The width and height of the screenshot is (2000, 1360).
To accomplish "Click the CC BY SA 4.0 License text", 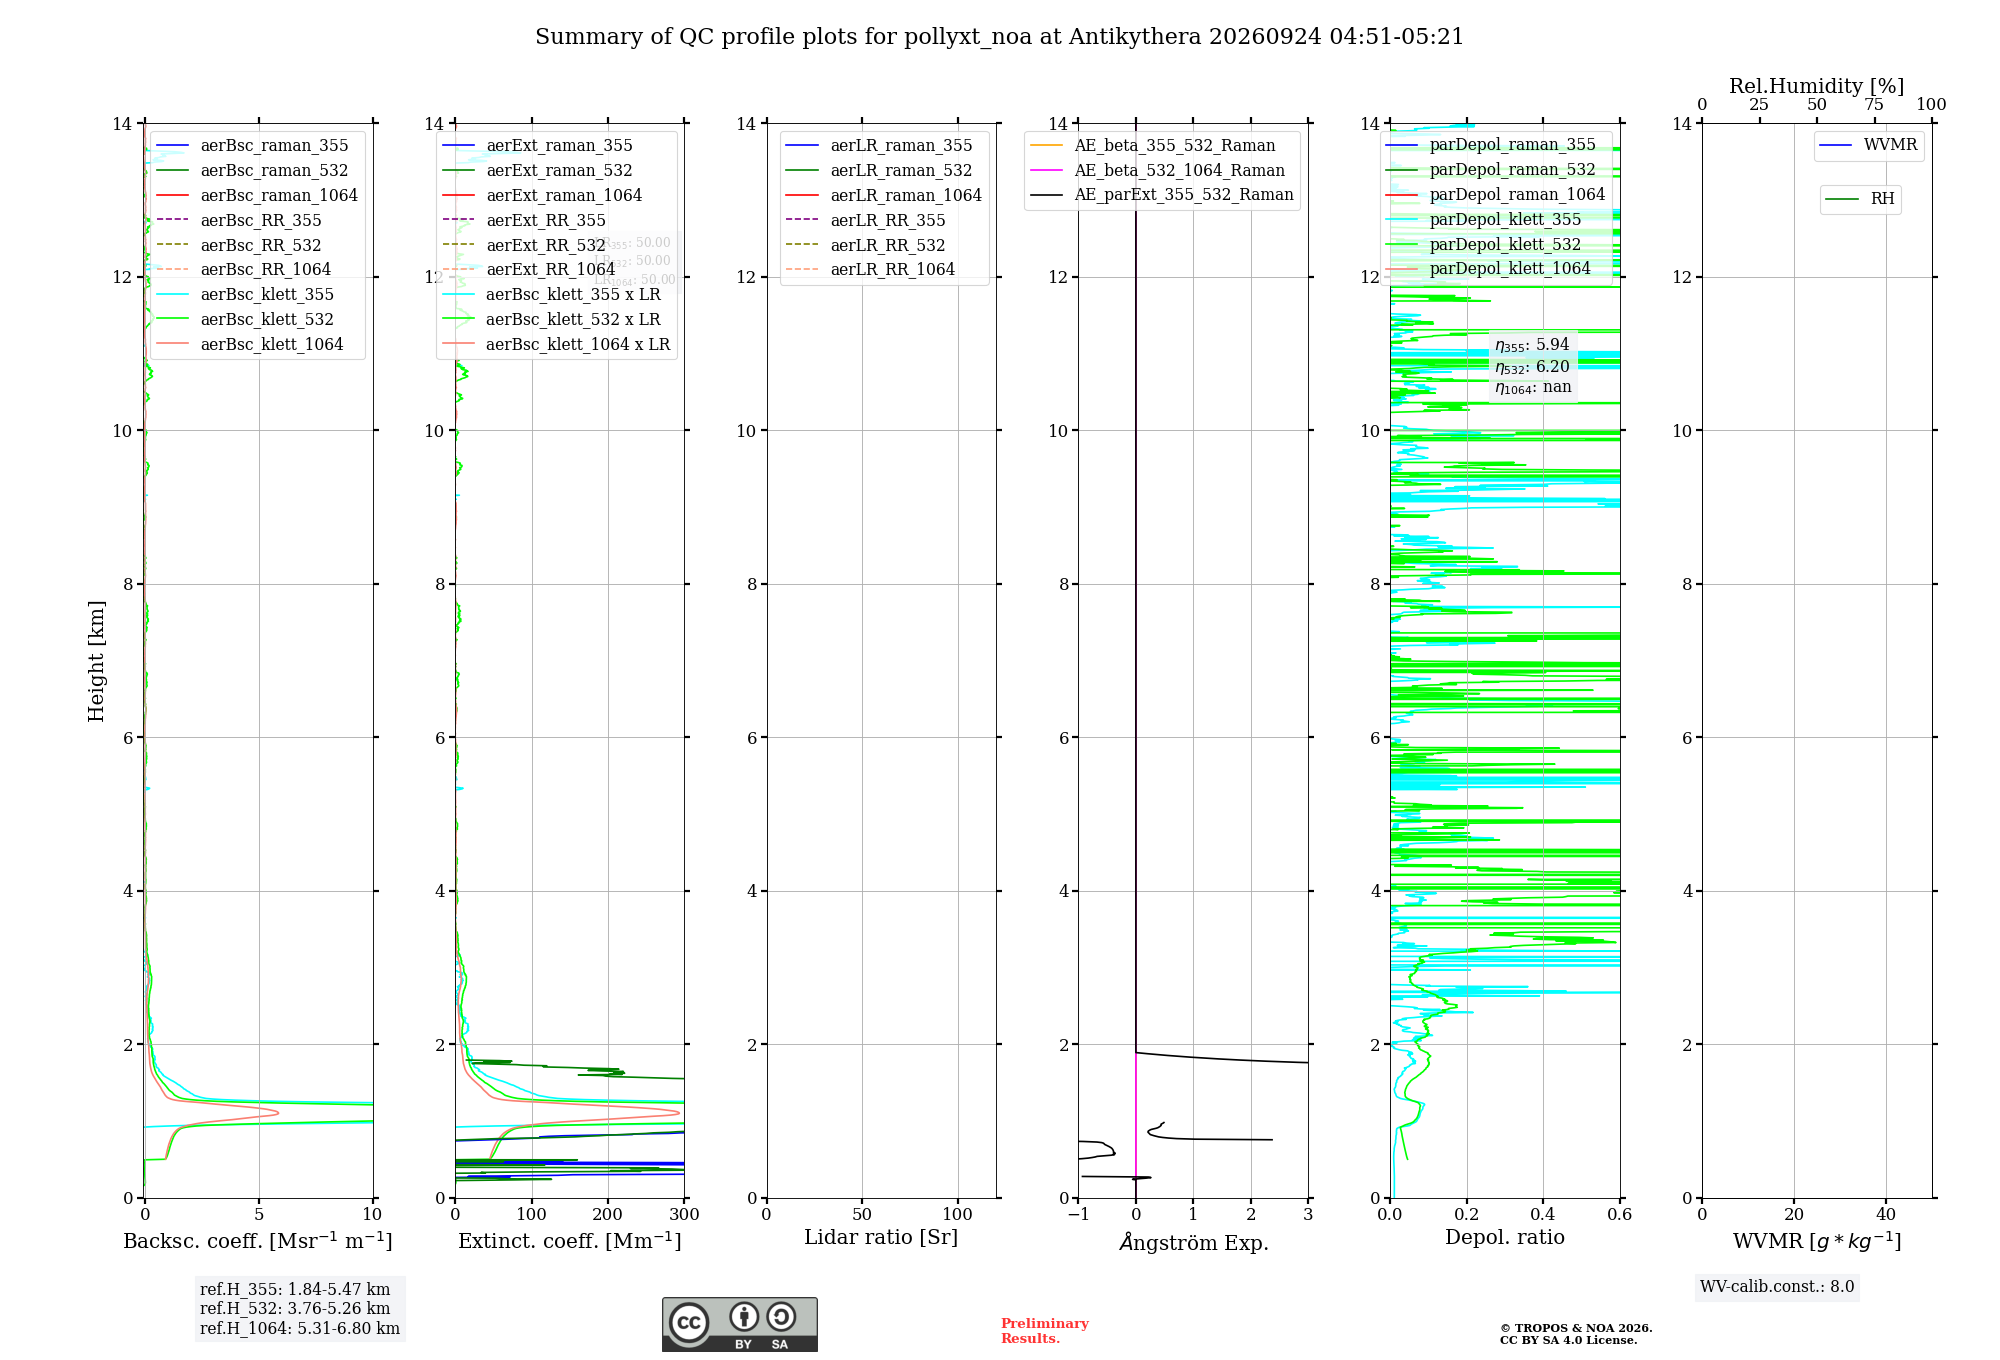I will click(x=1568, y=1341).
